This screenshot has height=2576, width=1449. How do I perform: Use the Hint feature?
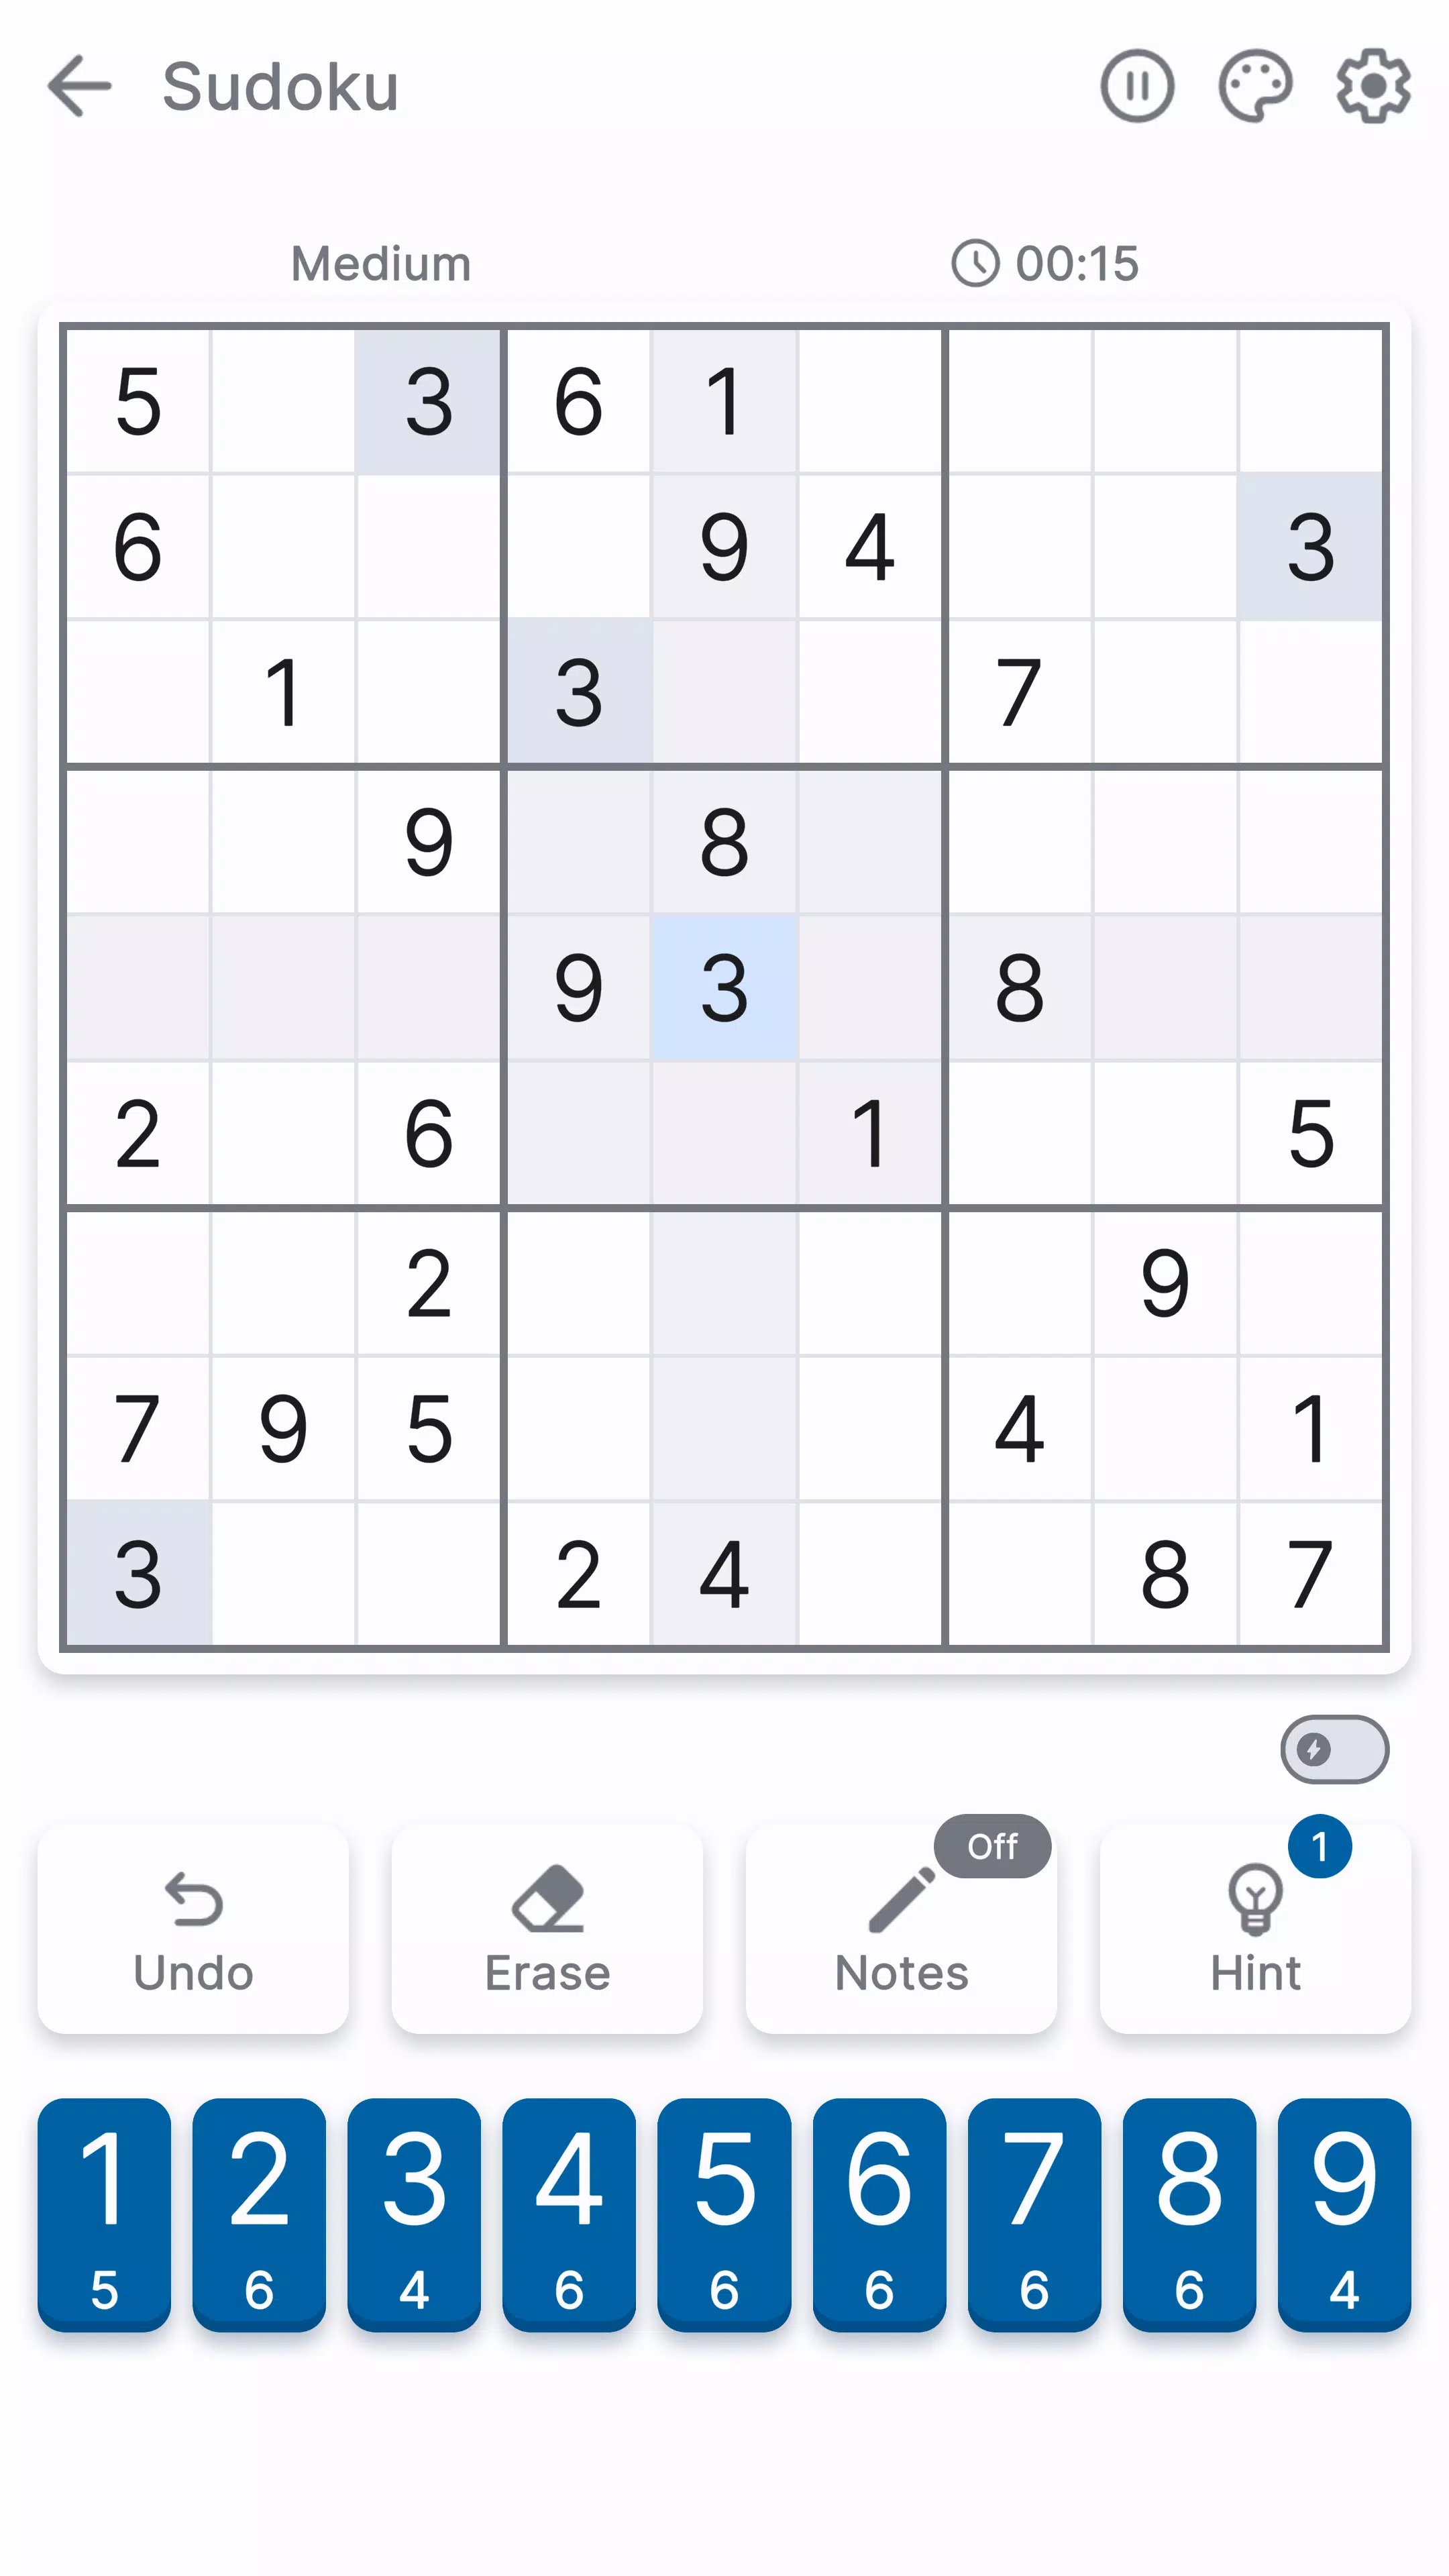(x=1254, y=1929)
